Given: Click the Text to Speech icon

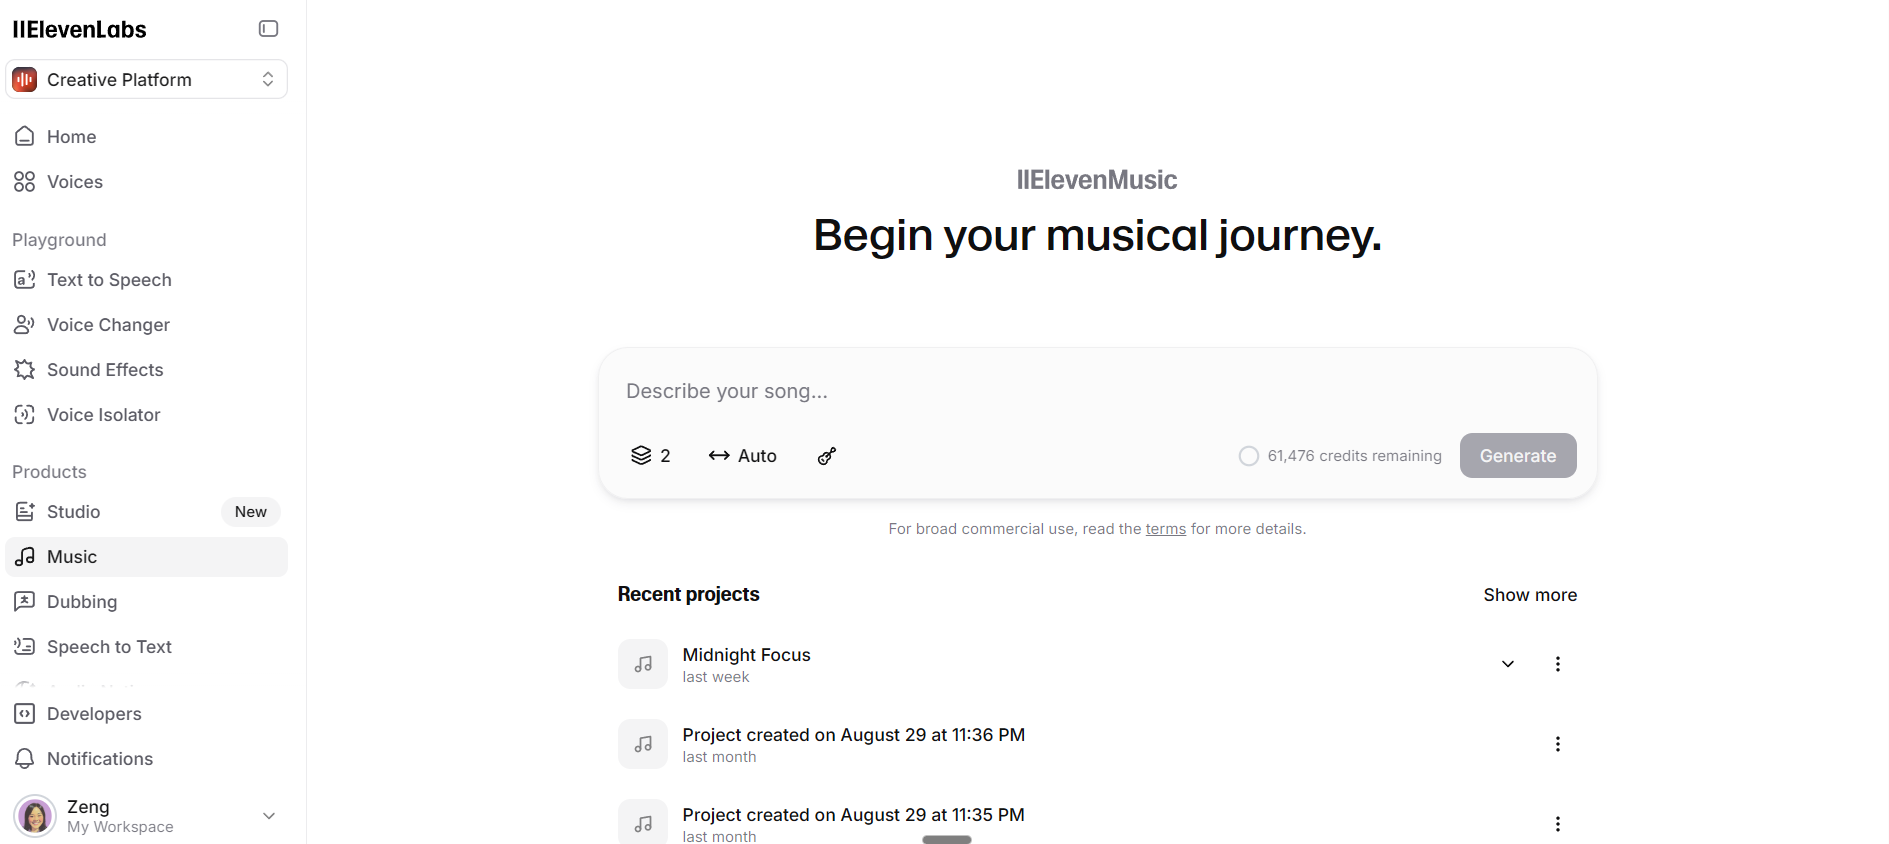Looking at the screenshot, I should pos(25,279).
